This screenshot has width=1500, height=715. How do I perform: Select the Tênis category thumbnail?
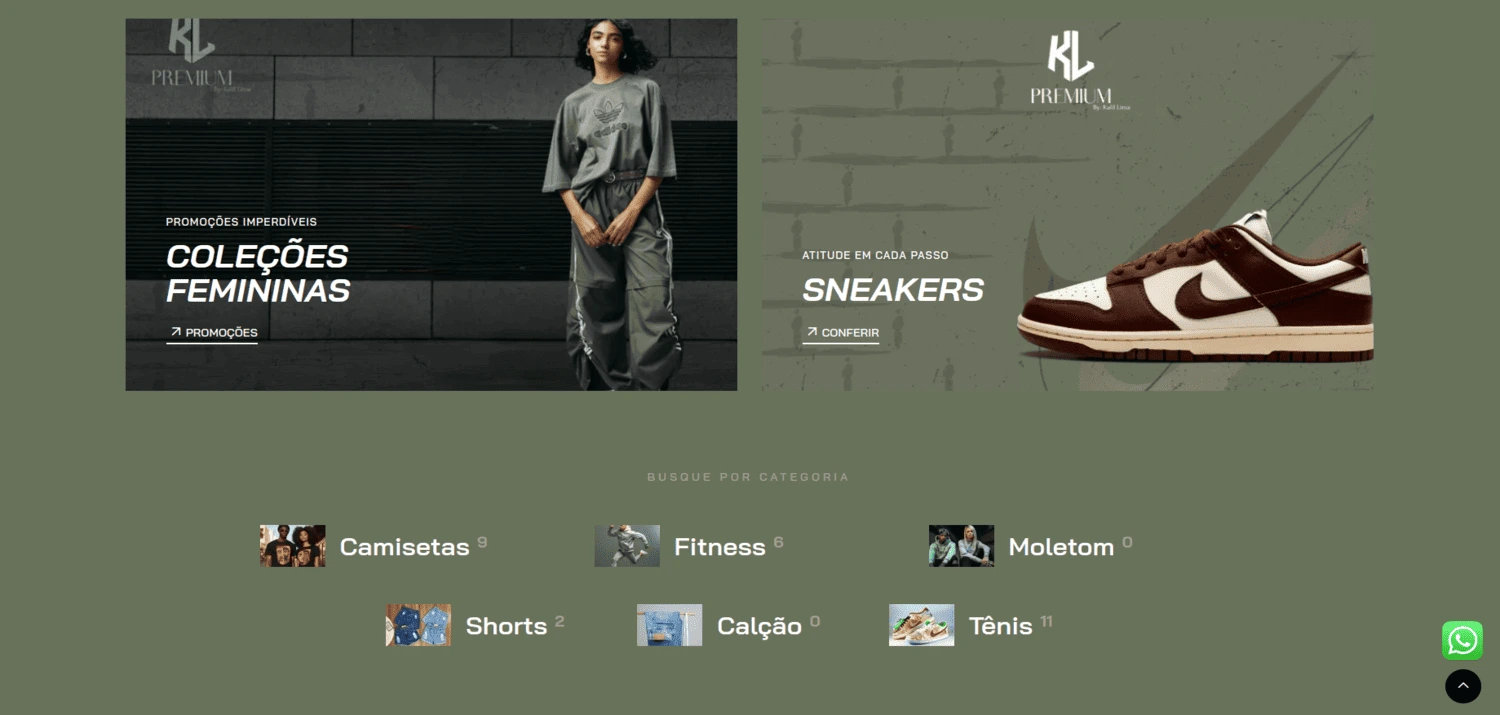(x=921, y=625)
